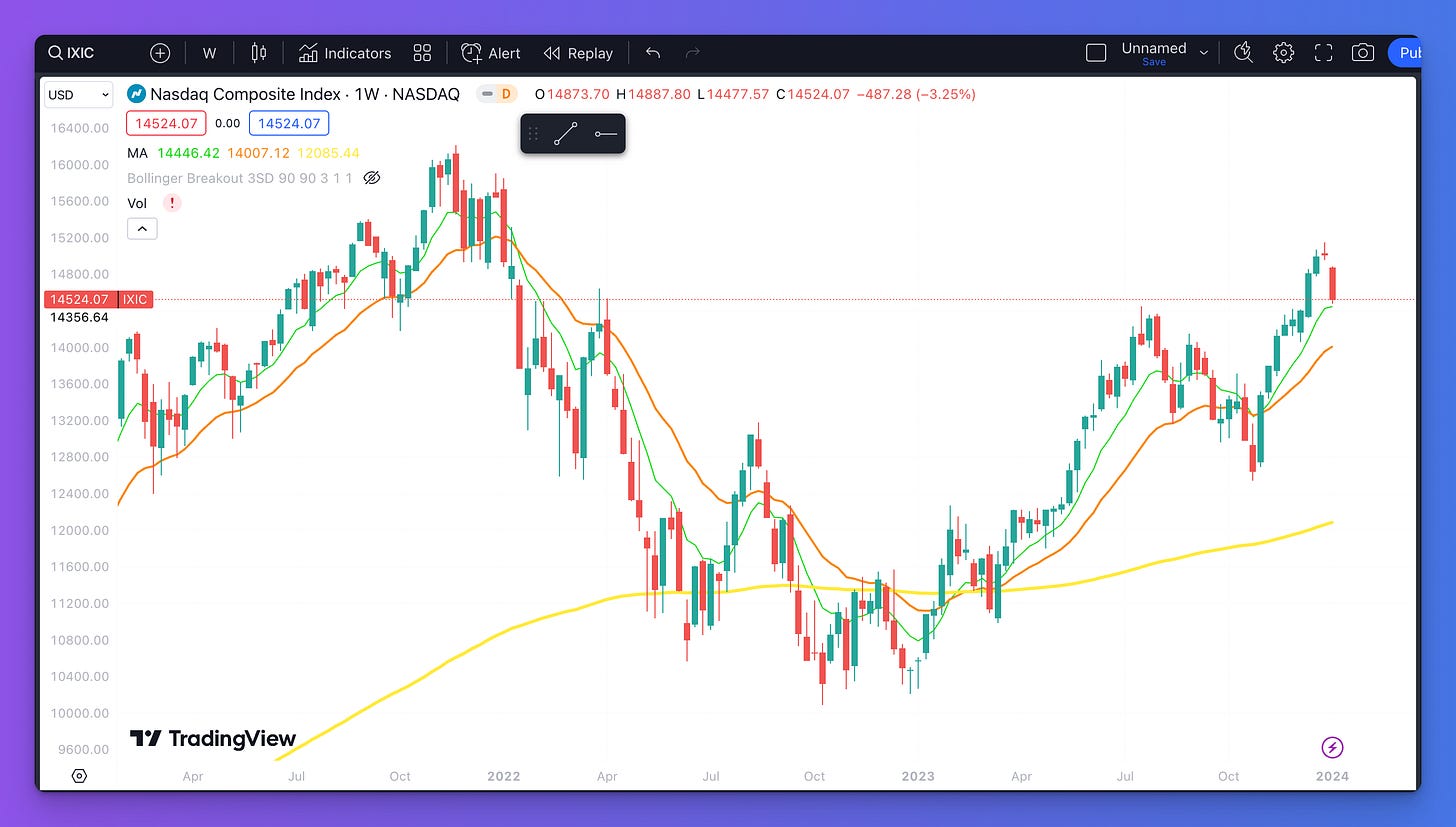Enter fullscreen mode
Image resolution: width=1456 pixels, height=827 pixels.
pos(1323,53)
